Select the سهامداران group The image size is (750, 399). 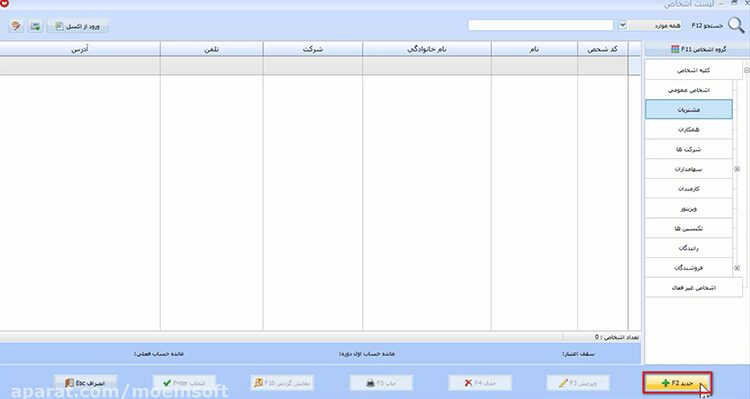point(689,169)
